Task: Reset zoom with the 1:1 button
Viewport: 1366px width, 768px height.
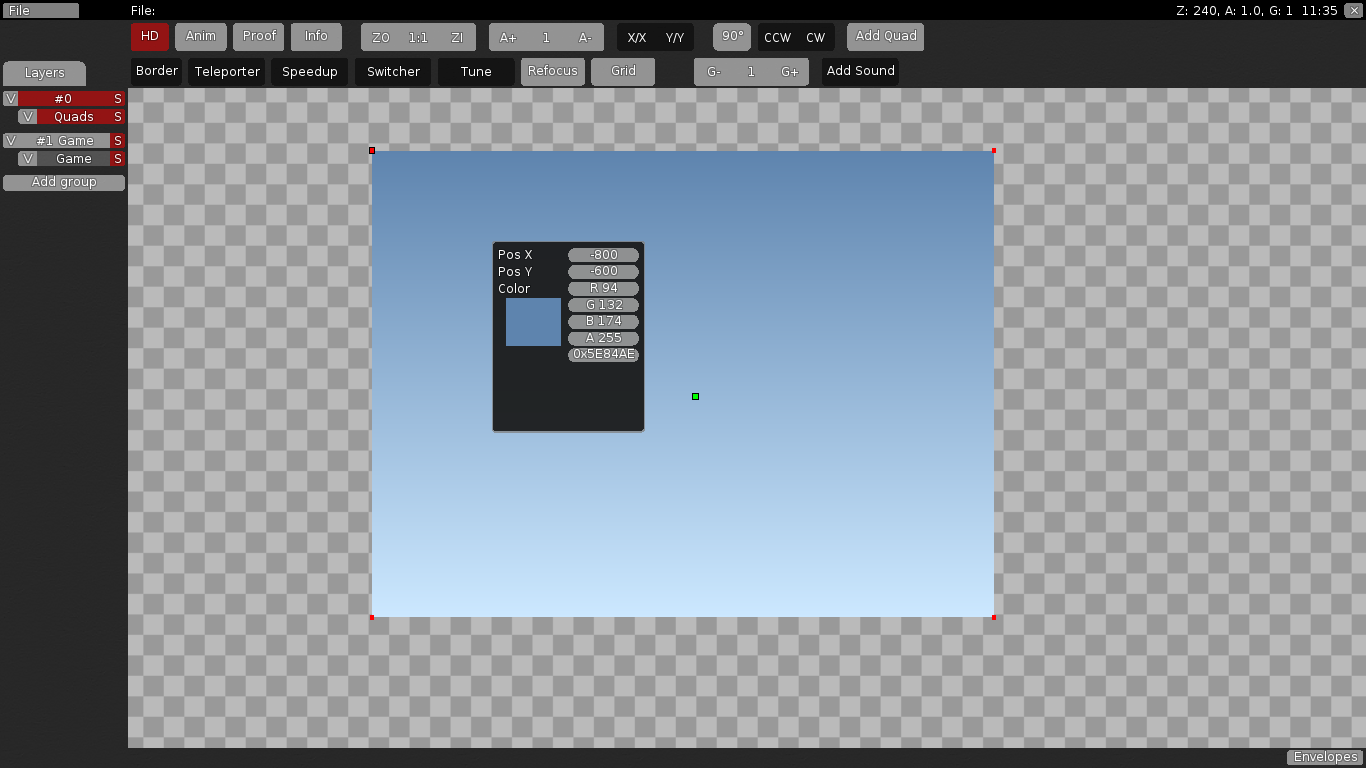Action: tap(417, 37)
